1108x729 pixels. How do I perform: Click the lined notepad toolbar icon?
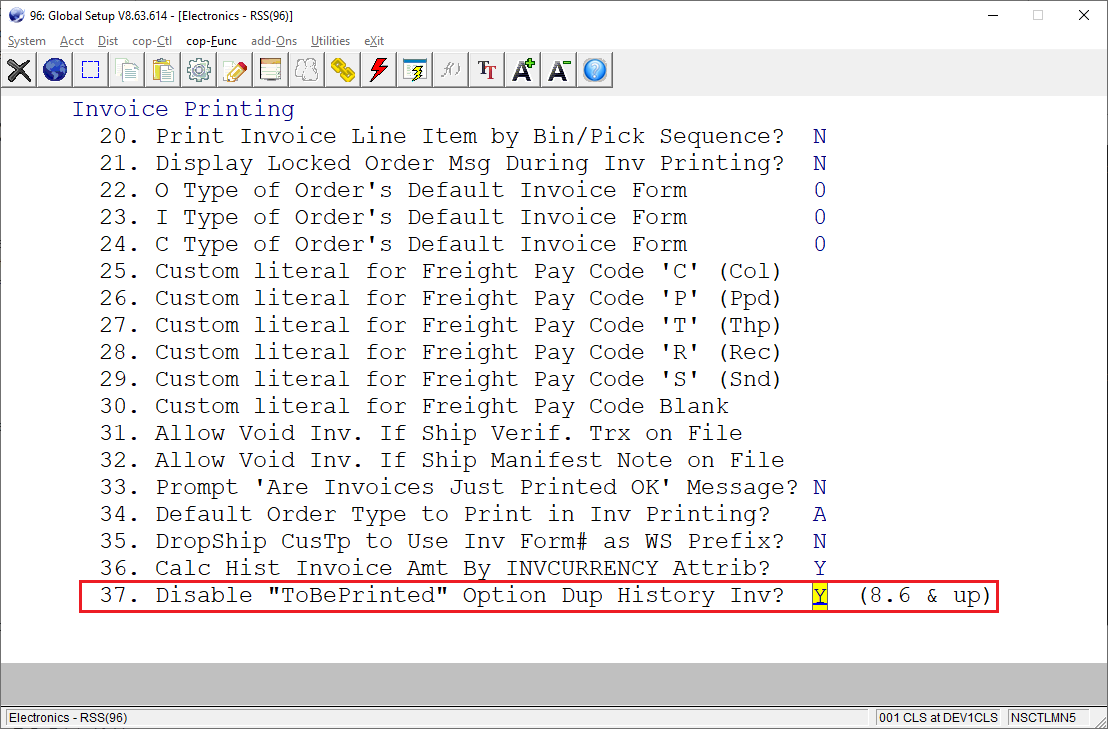[x=271, y=70]
